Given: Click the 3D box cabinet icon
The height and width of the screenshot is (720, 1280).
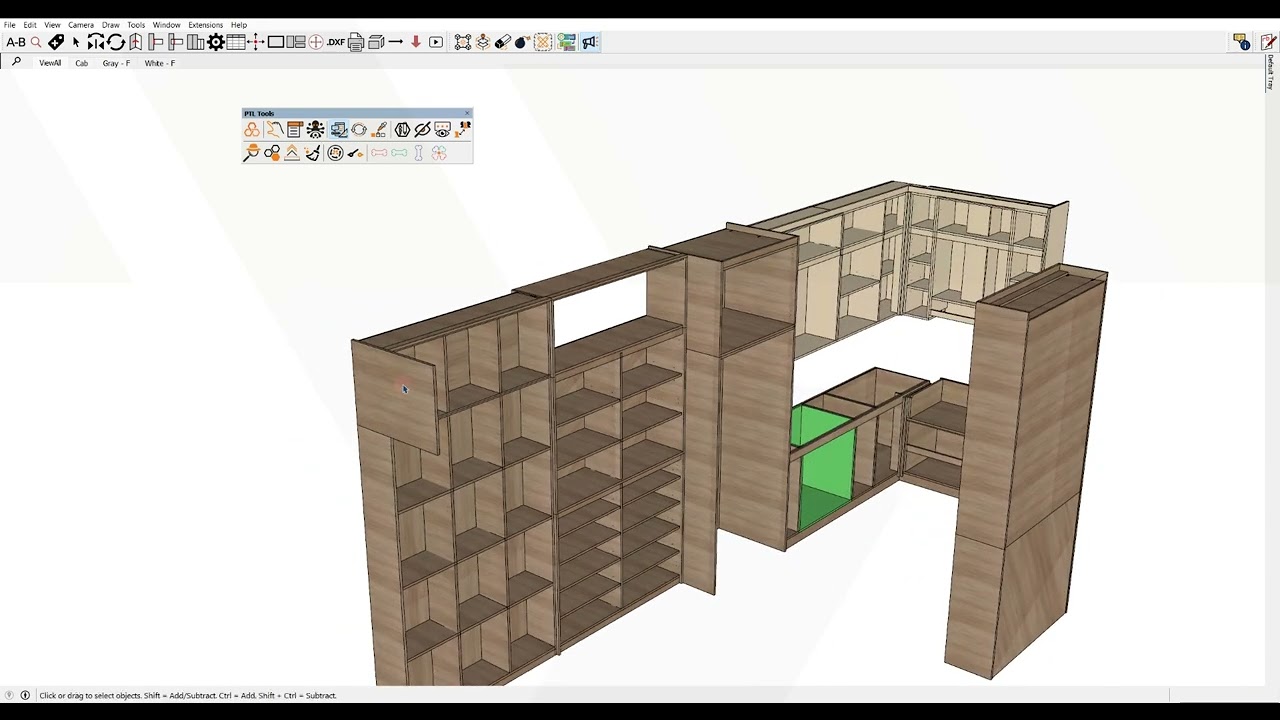Looking at the screenshot, I should click(376, 42).
